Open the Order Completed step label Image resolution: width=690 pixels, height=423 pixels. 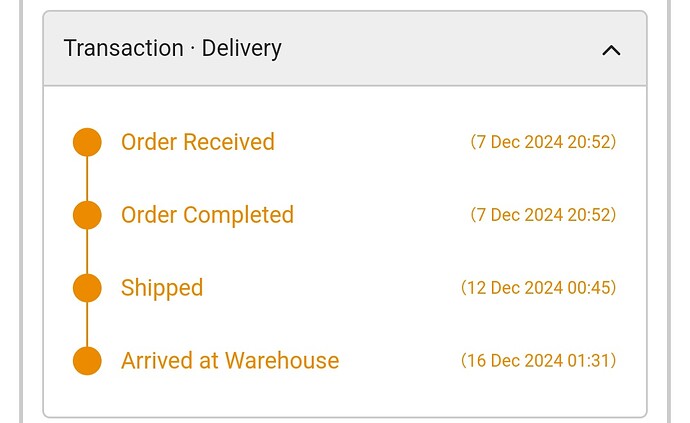[207, 215]
